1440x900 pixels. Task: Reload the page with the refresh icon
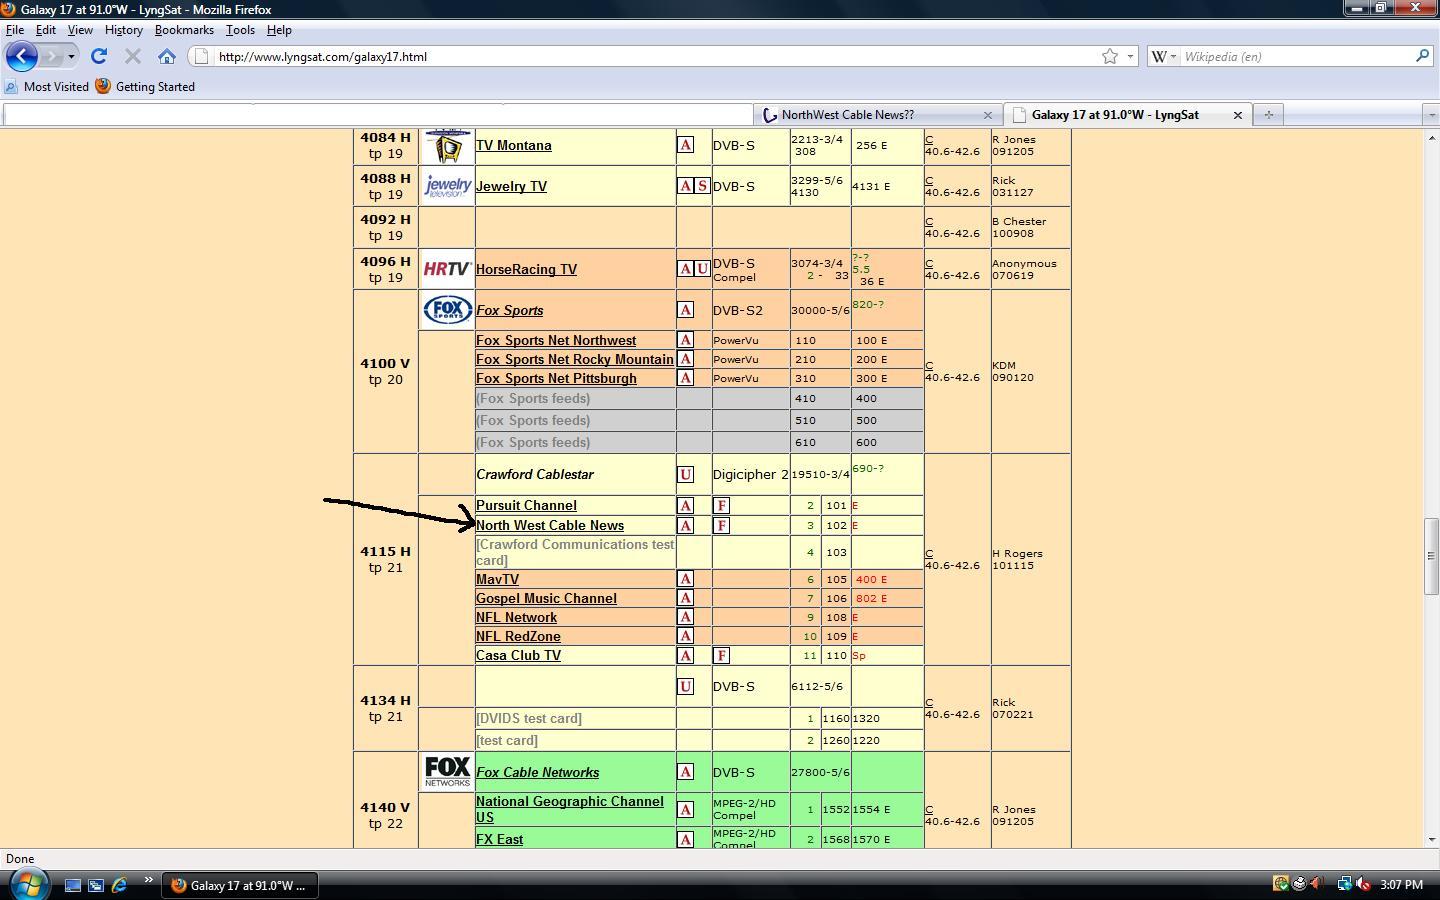(98, 57)
